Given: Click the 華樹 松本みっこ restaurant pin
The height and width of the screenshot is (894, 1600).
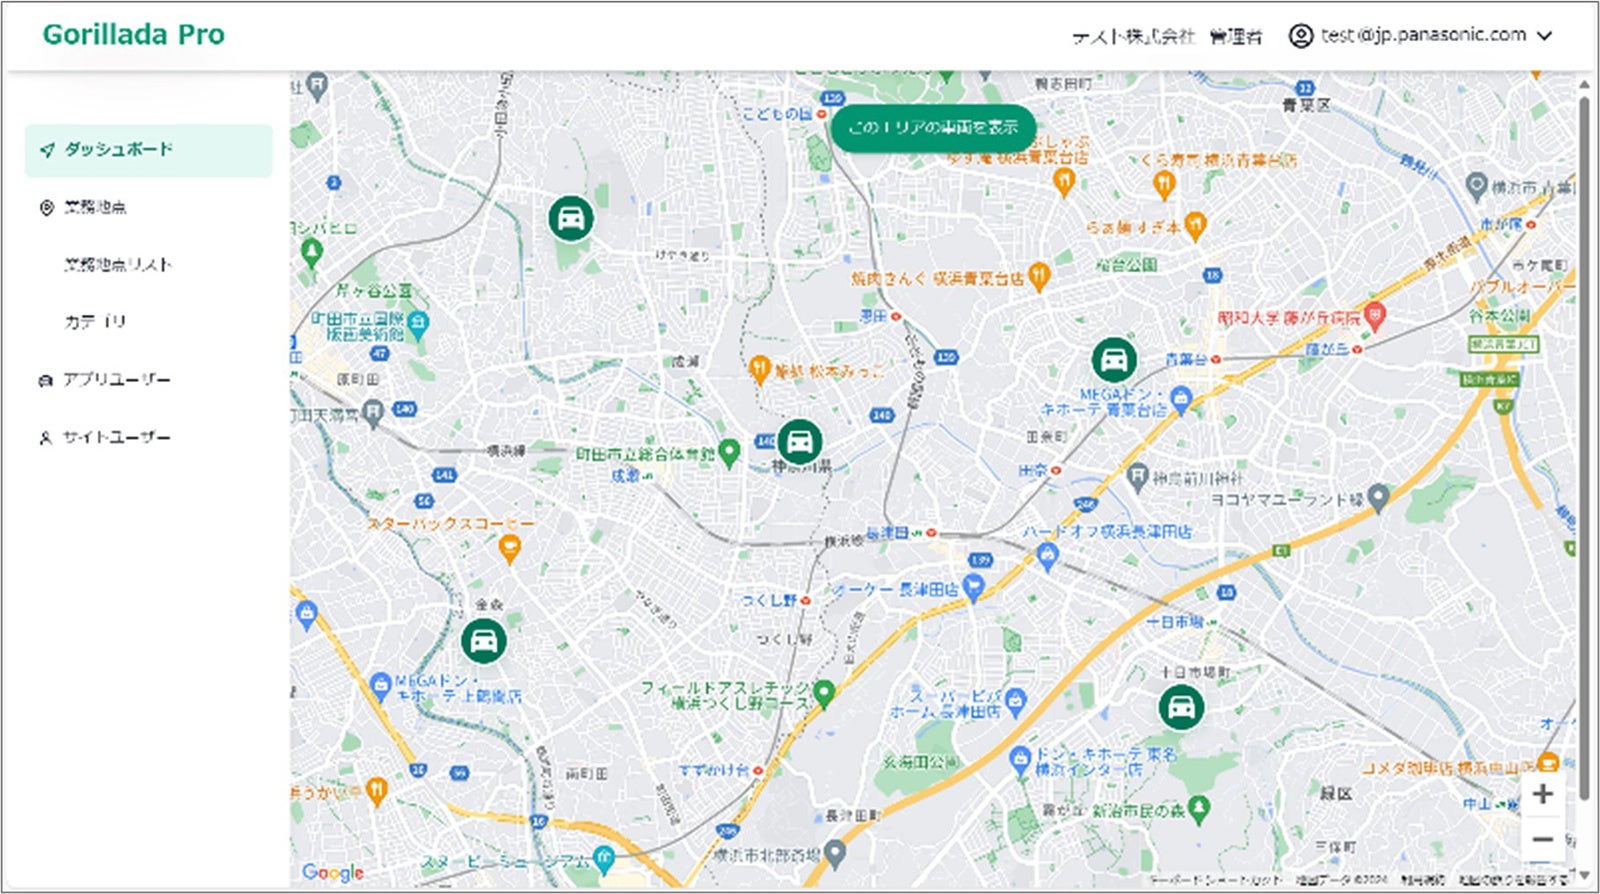Looking at the screenshot, I should 759,368.
